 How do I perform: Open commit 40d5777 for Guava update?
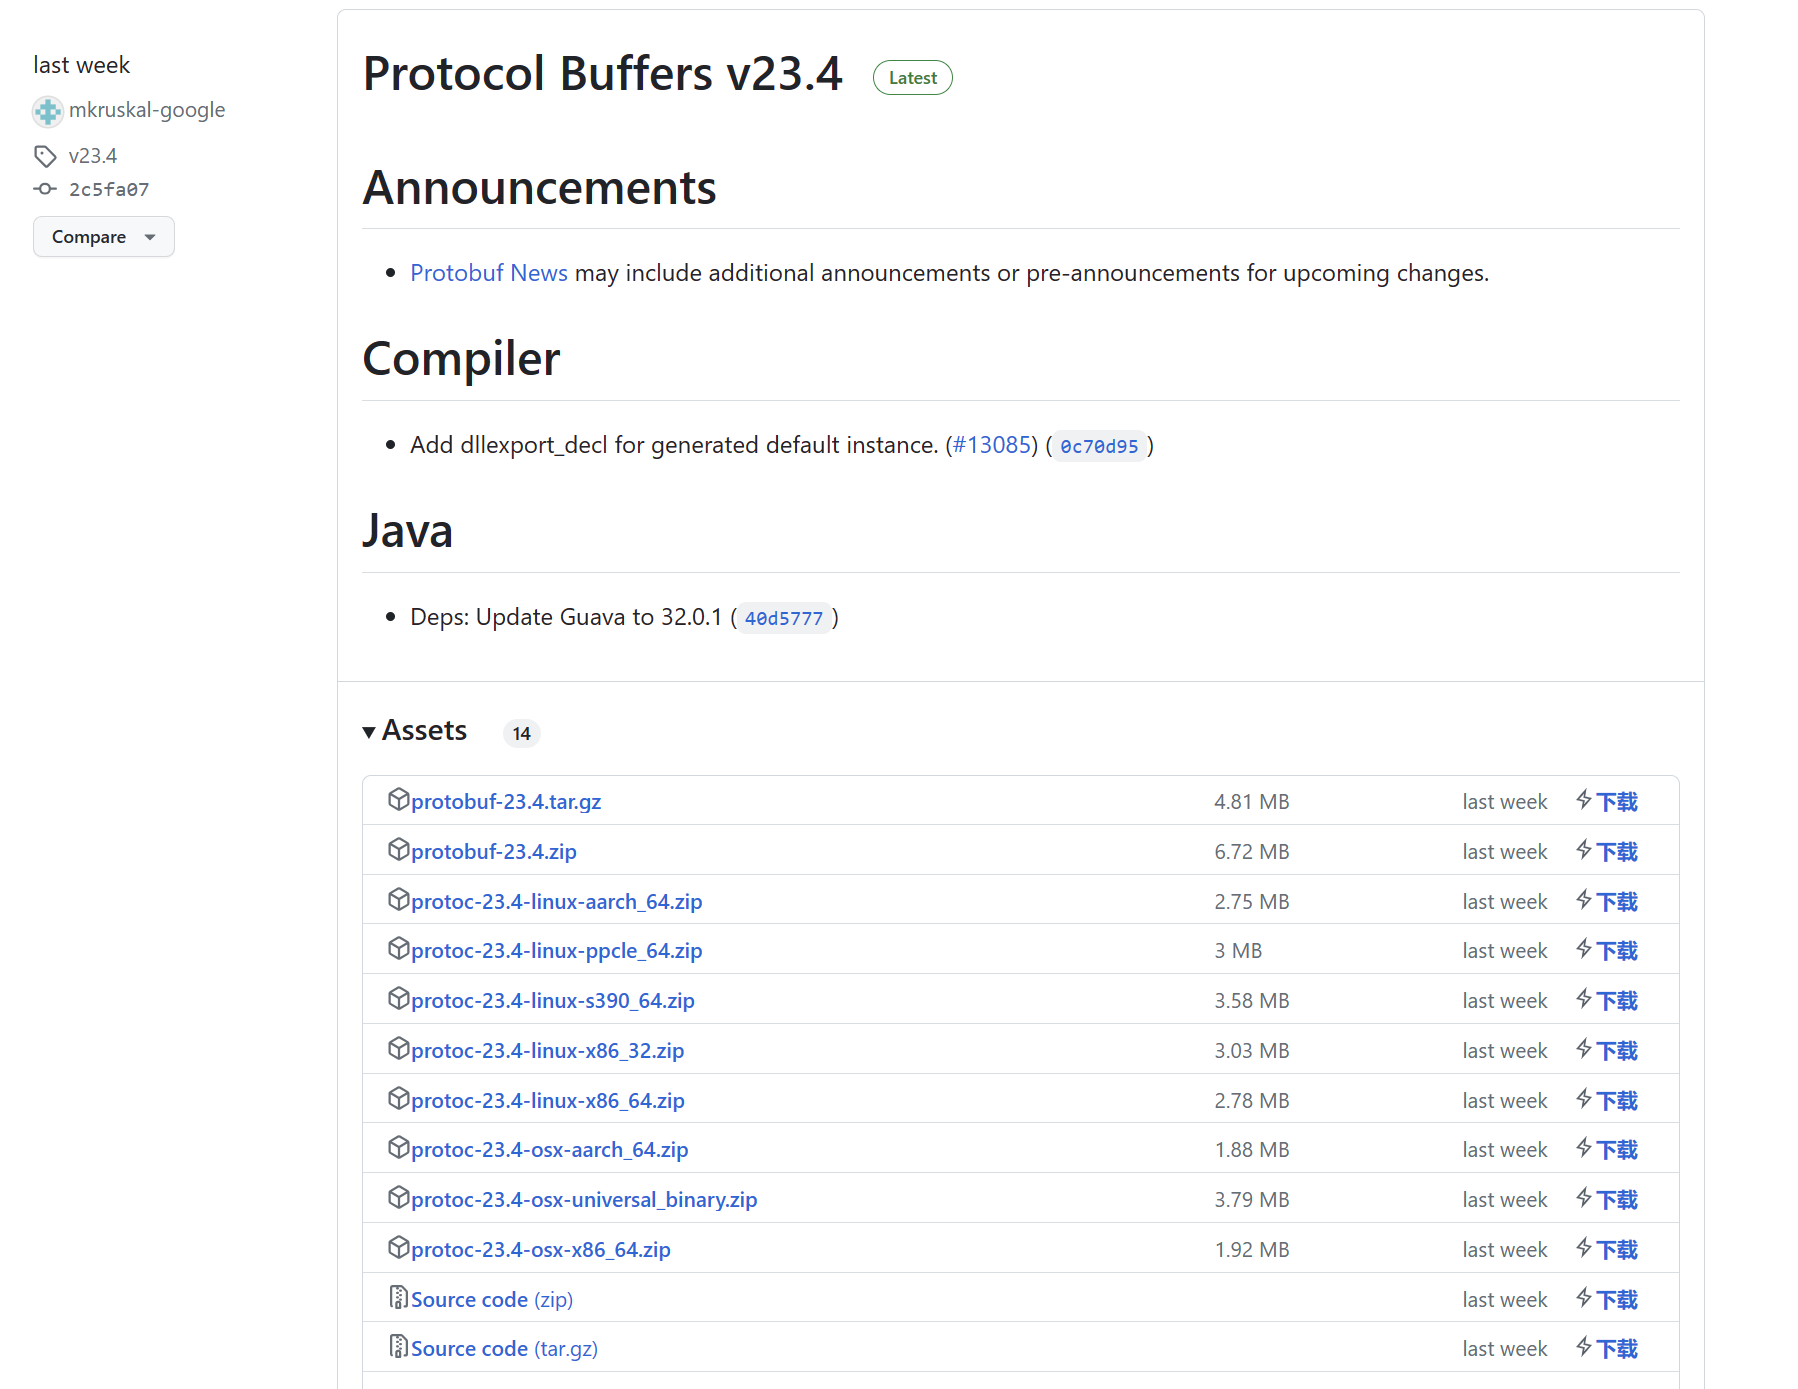point(783,618)
